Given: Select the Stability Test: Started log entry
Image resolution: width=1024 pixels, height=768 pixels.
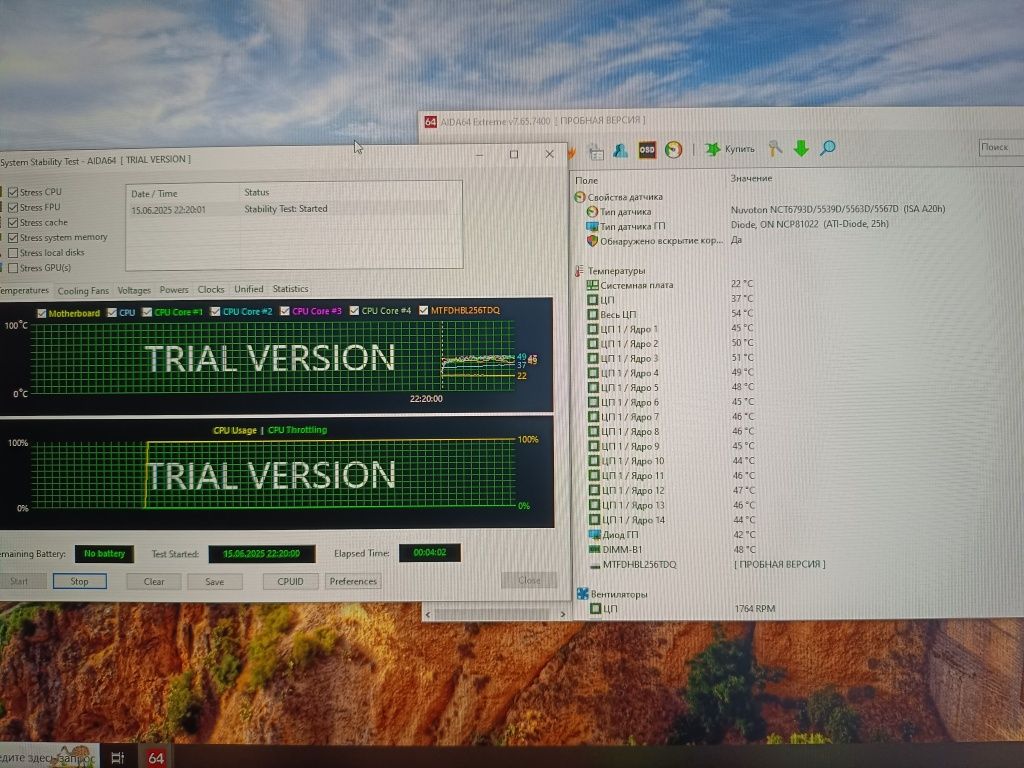Looking at the screenshot, I should point(286,209).
